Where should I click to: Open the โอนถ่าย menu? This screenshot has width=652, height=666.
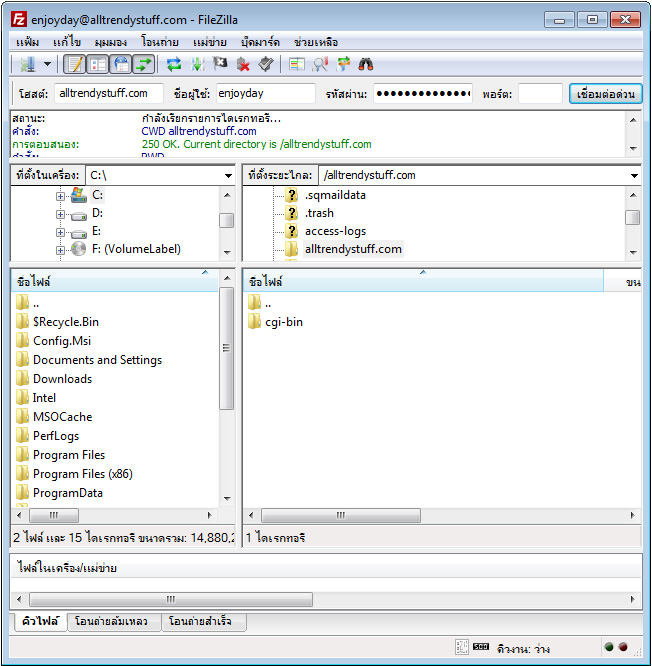[x=160, y=42]
